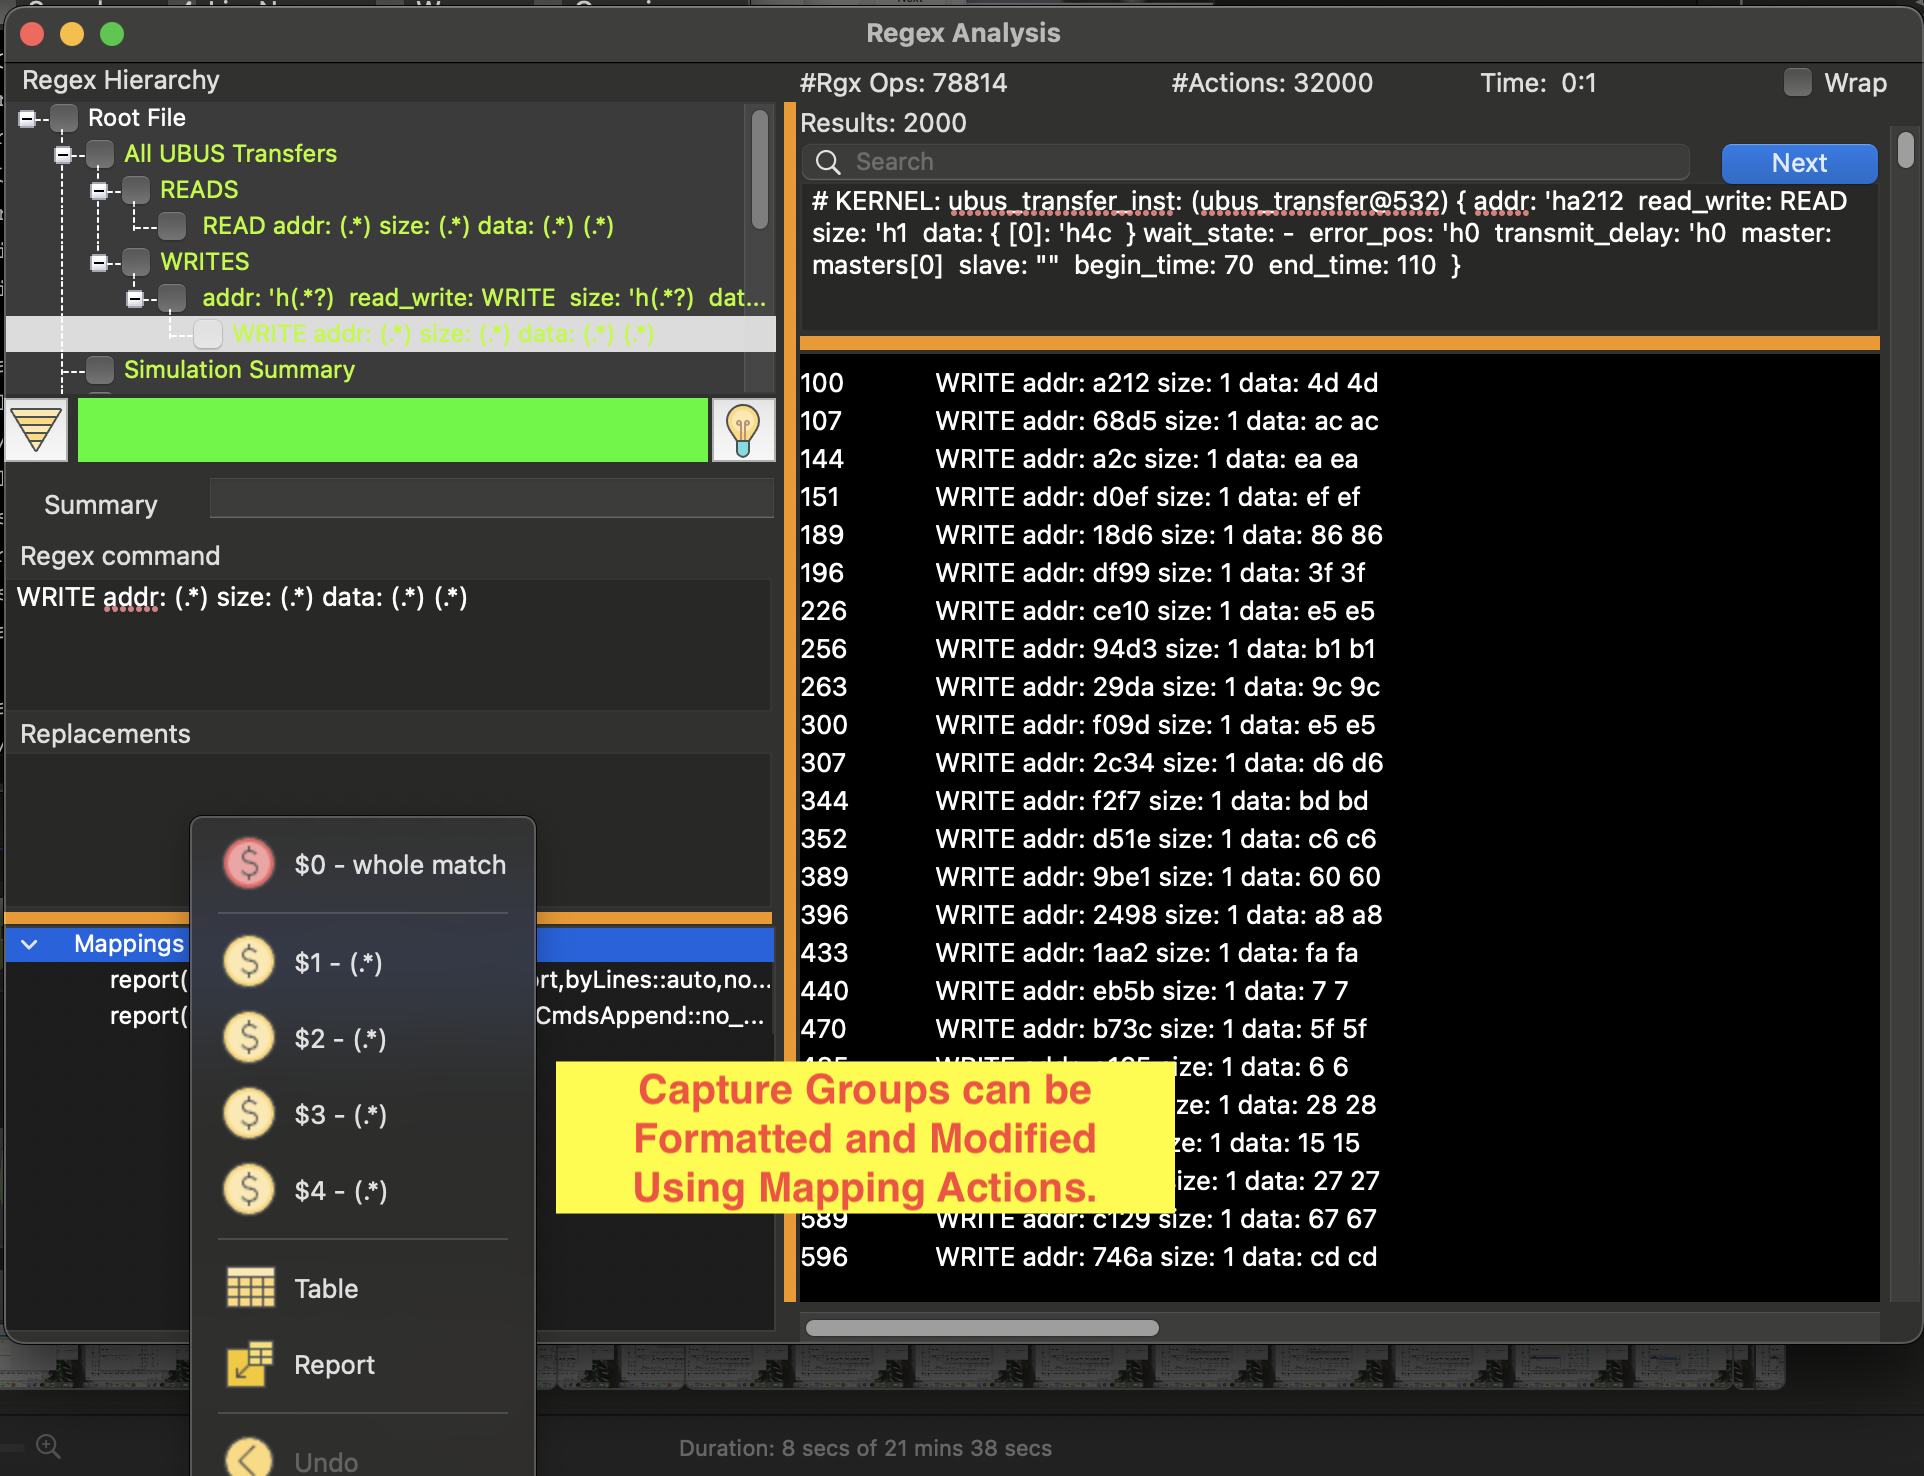Viewport: 1924px width, 1476px height.
Task: Click the Regex command text area
Action: [x=388, y=644]
